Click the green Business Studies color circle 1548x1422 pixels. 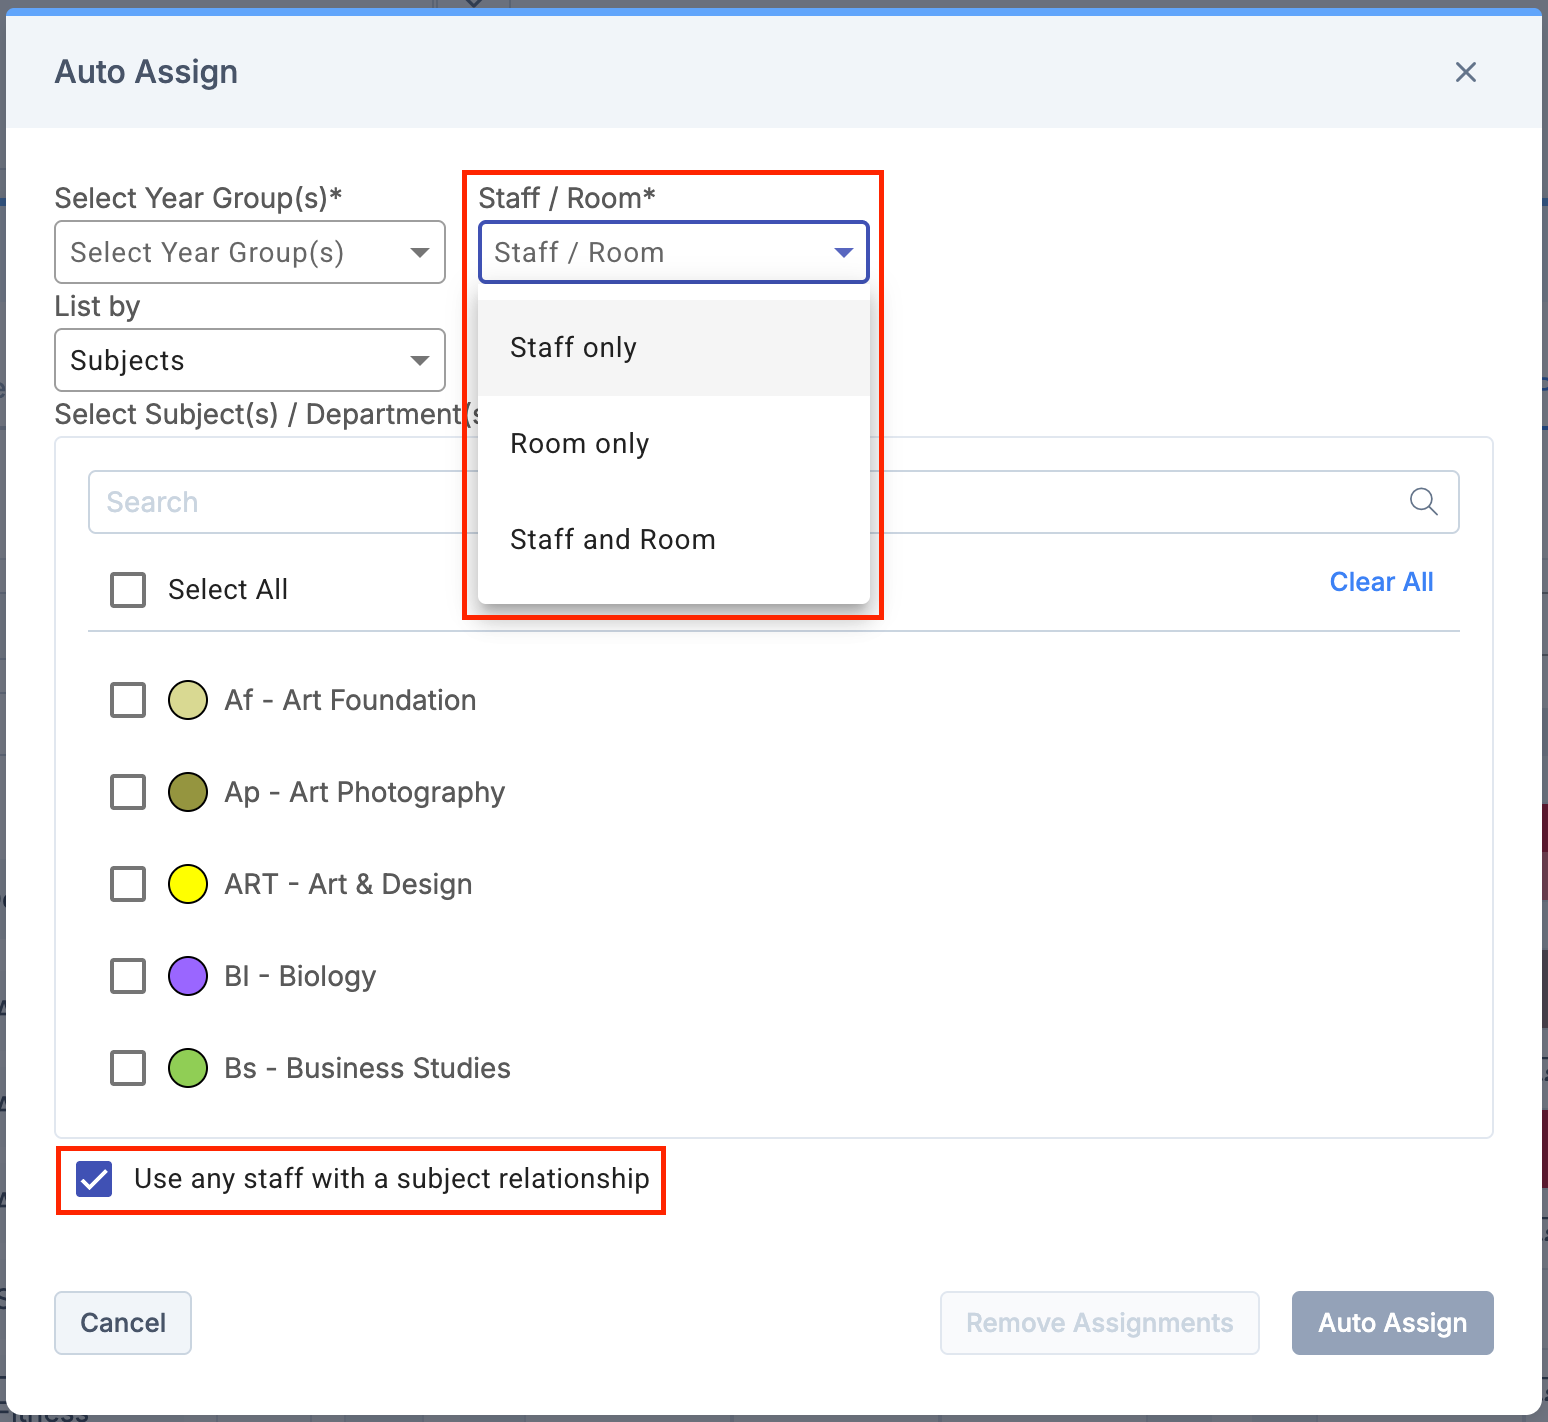[188, 1068]
